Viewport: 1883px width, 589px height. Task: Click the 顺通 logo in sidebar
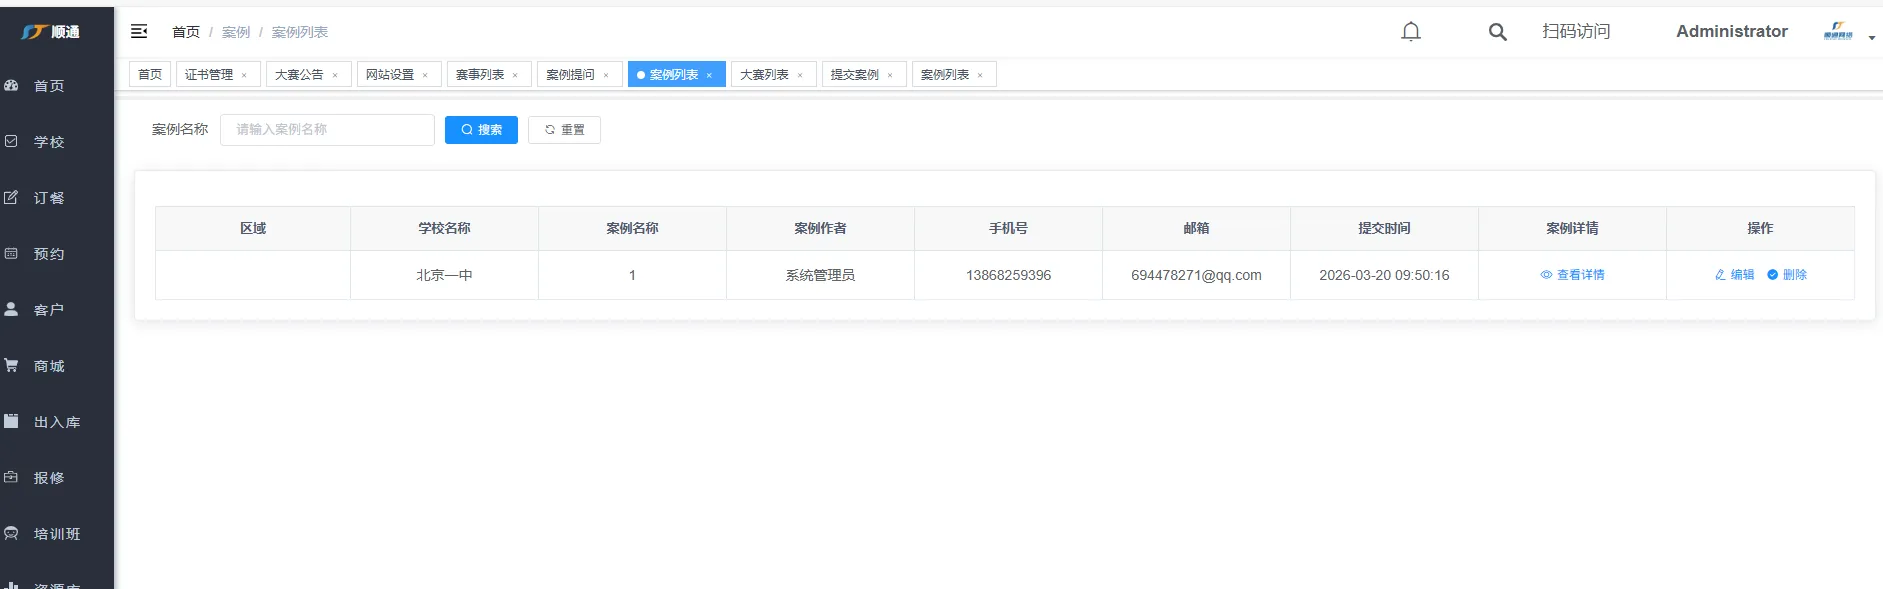pyautogui.click(x=51, y=32)
